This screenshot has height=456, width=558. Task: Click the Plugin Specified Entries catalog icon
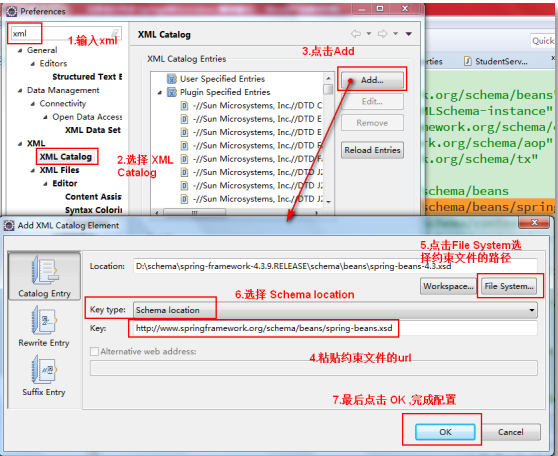point(172,92)
